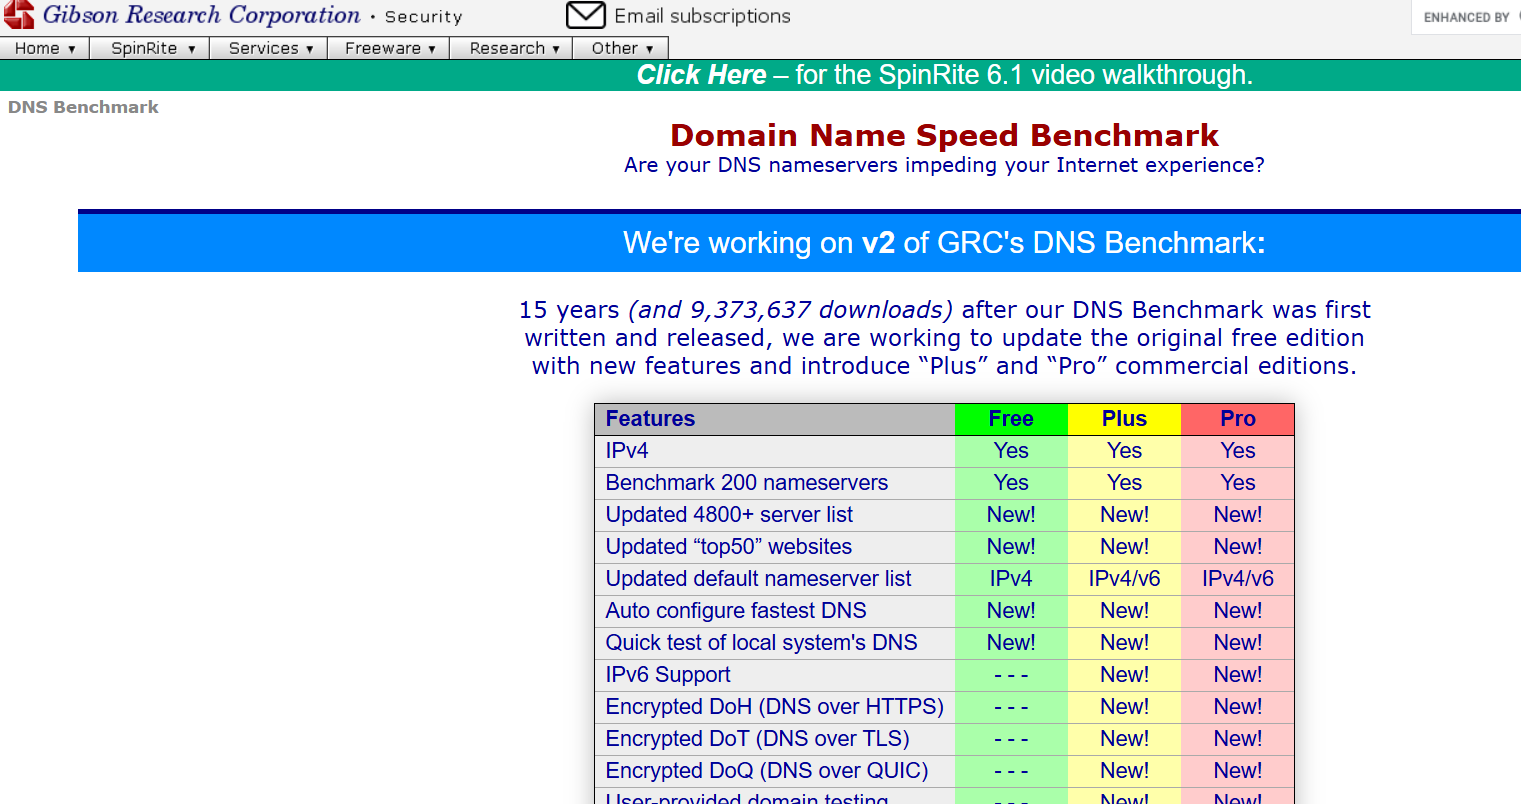Click the Enhanced By search box label
Viewport: 1521px width, 804px height.
coord(1466,17)
